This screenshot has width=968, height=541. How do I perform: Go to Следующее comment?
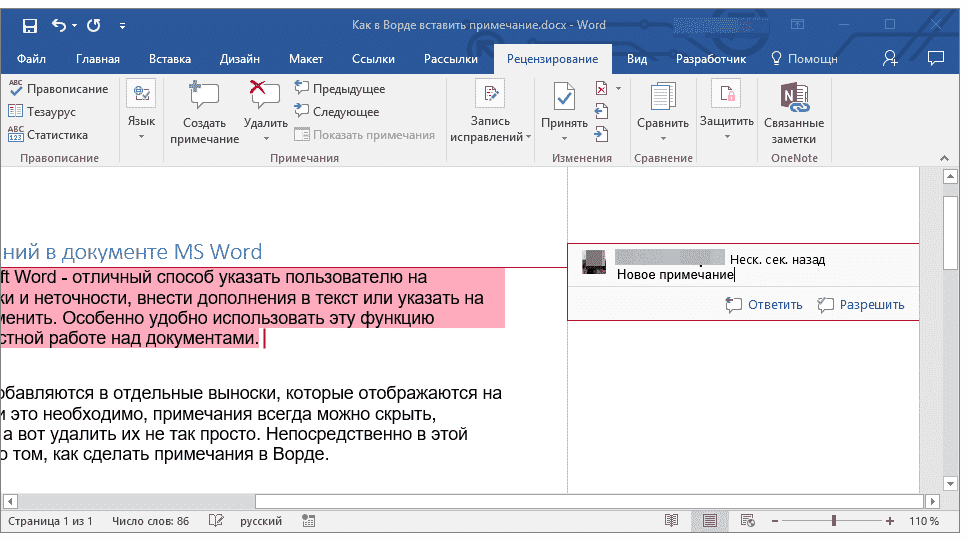click(x=338, y=112)
